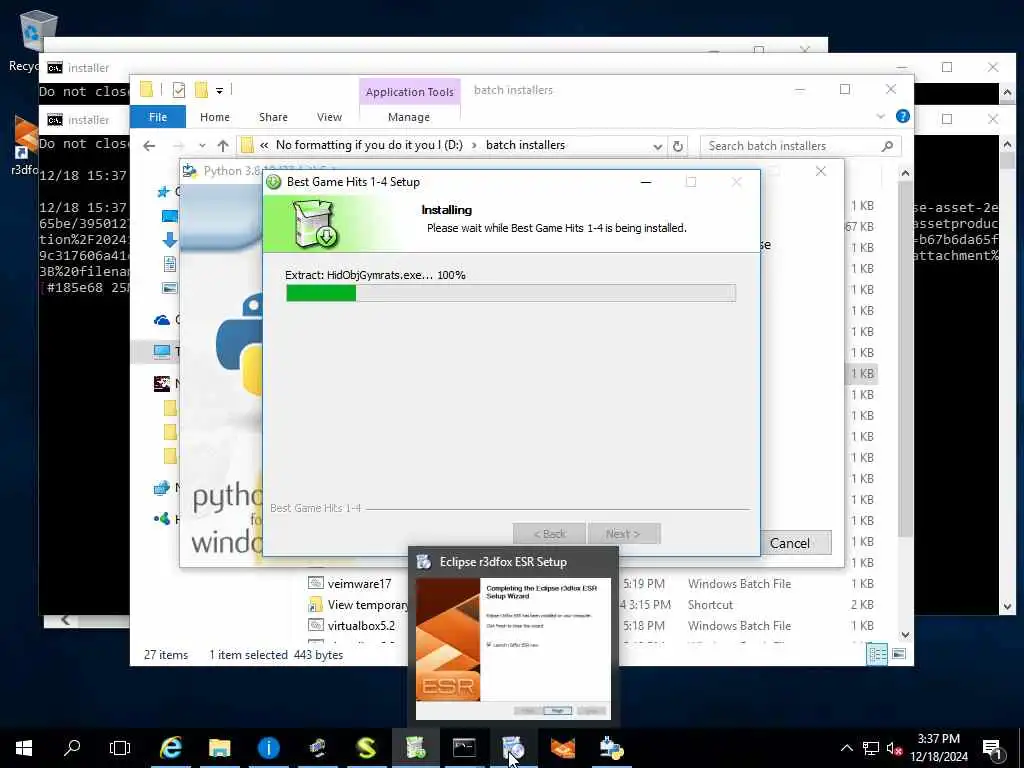Click the Shortcut type cell
1024x768 pixels.
pyautogui.click(x=710, y=605)
